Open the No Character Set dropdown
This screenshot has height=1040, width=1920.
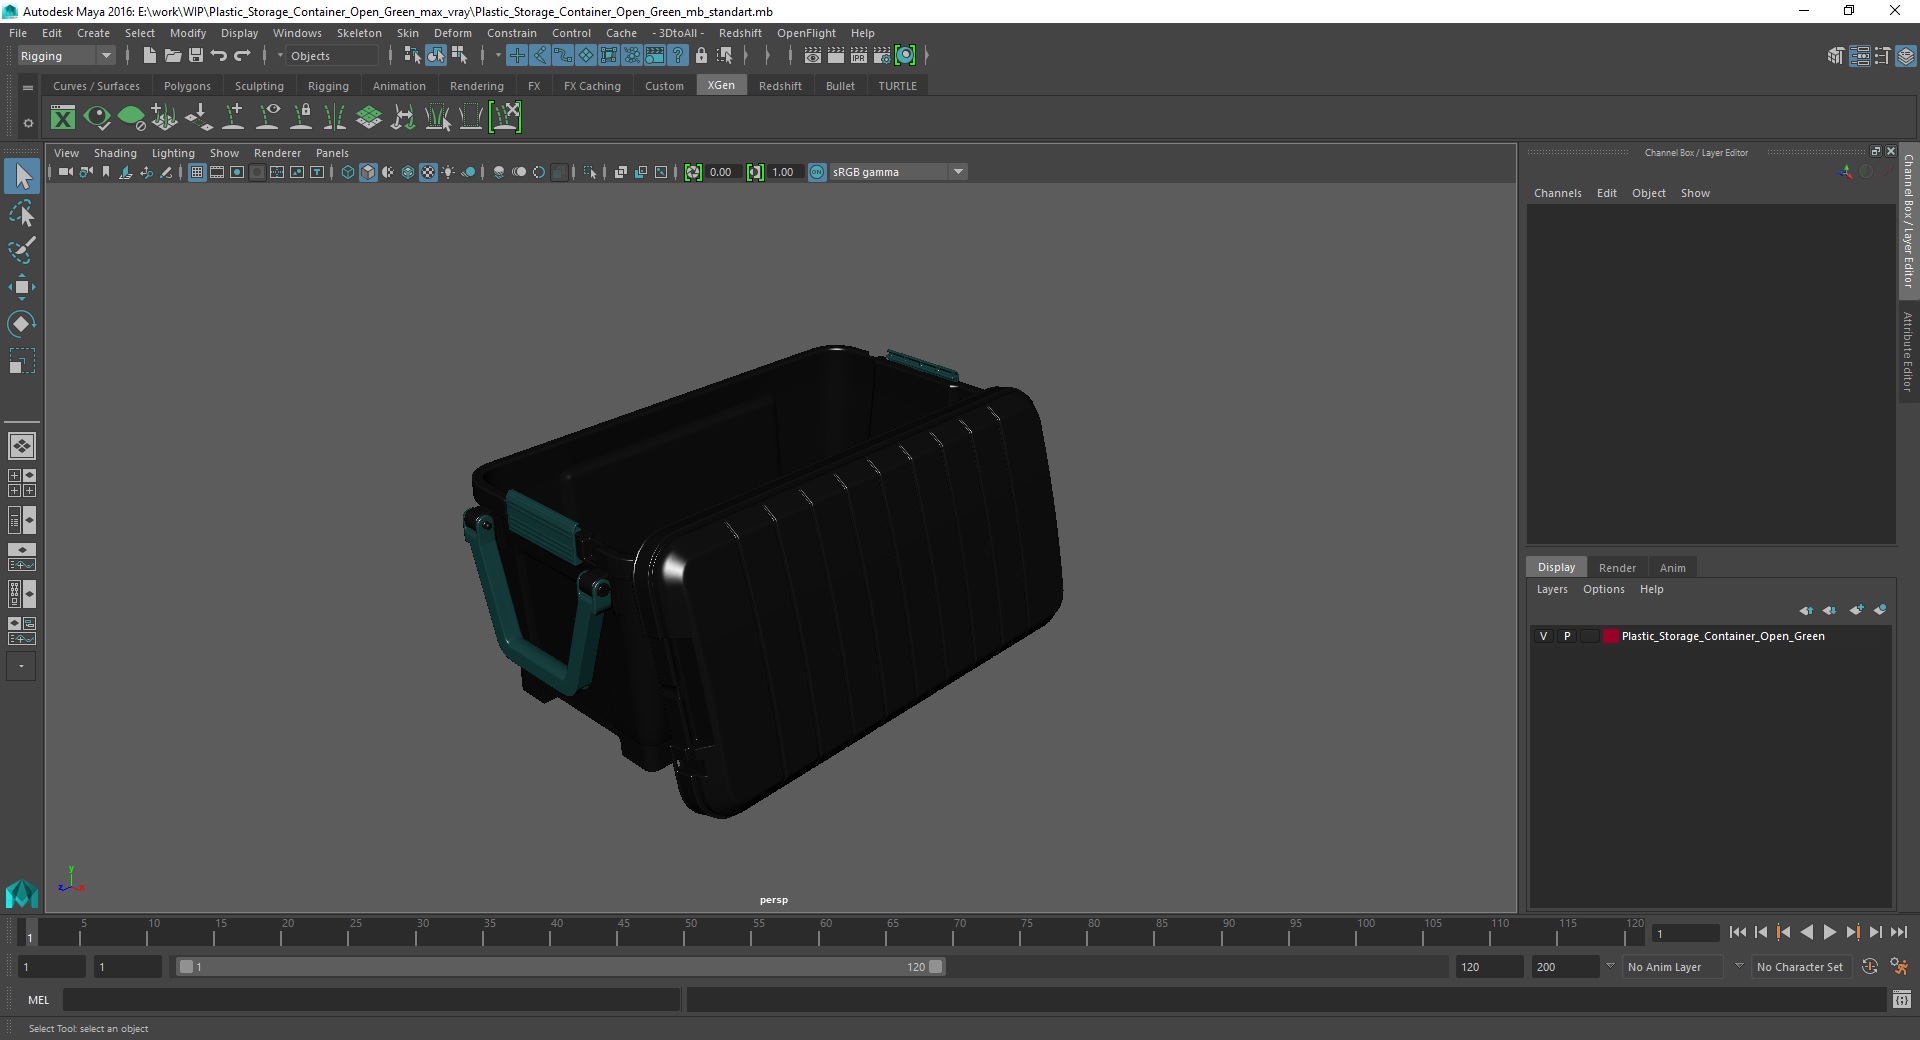(1800, 967)
